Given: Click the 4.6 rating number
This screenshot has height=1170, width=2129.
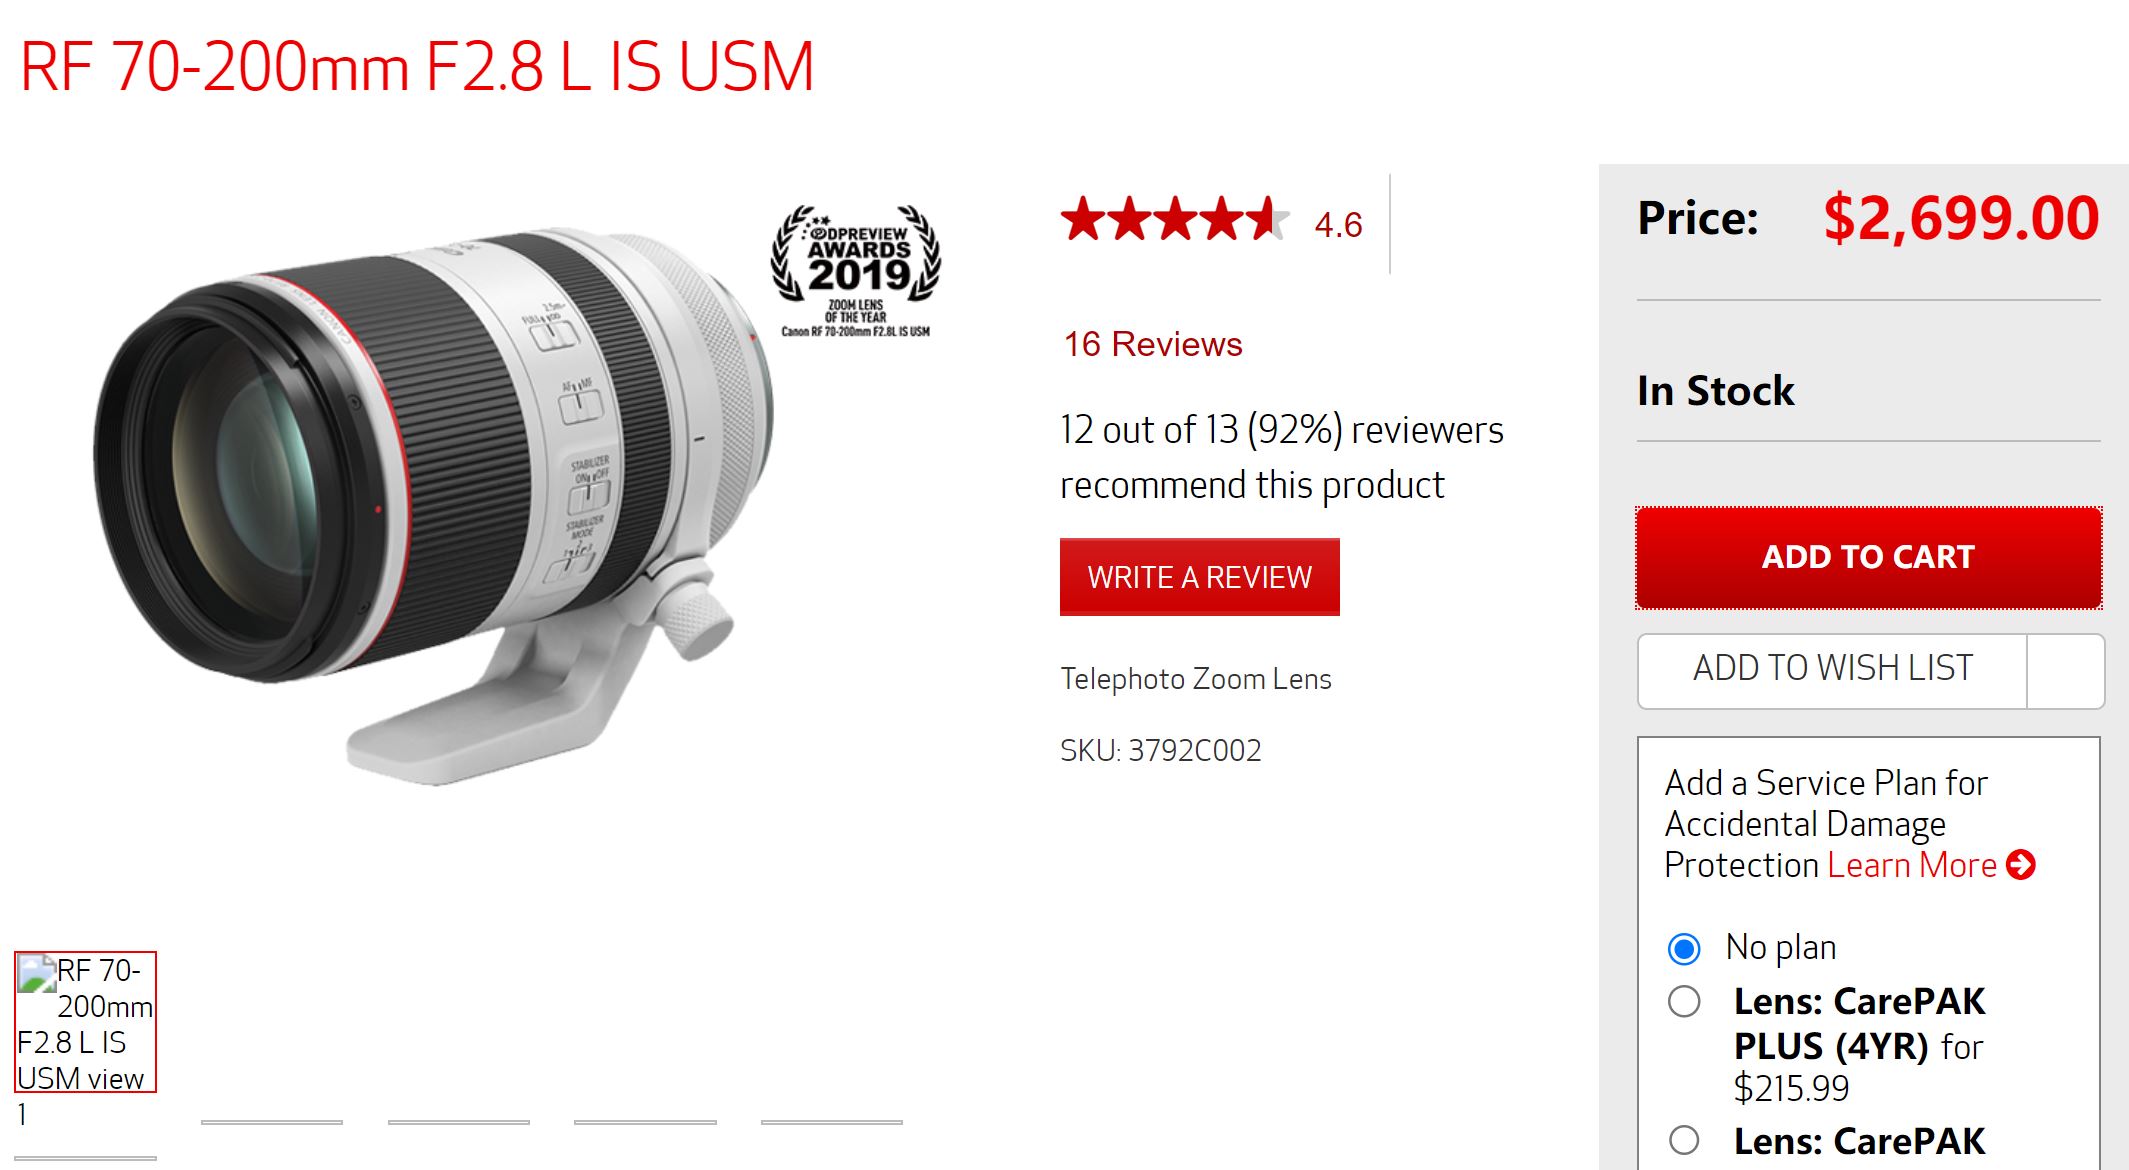Looking at the screenshot, I should (x=1338, y=225).
